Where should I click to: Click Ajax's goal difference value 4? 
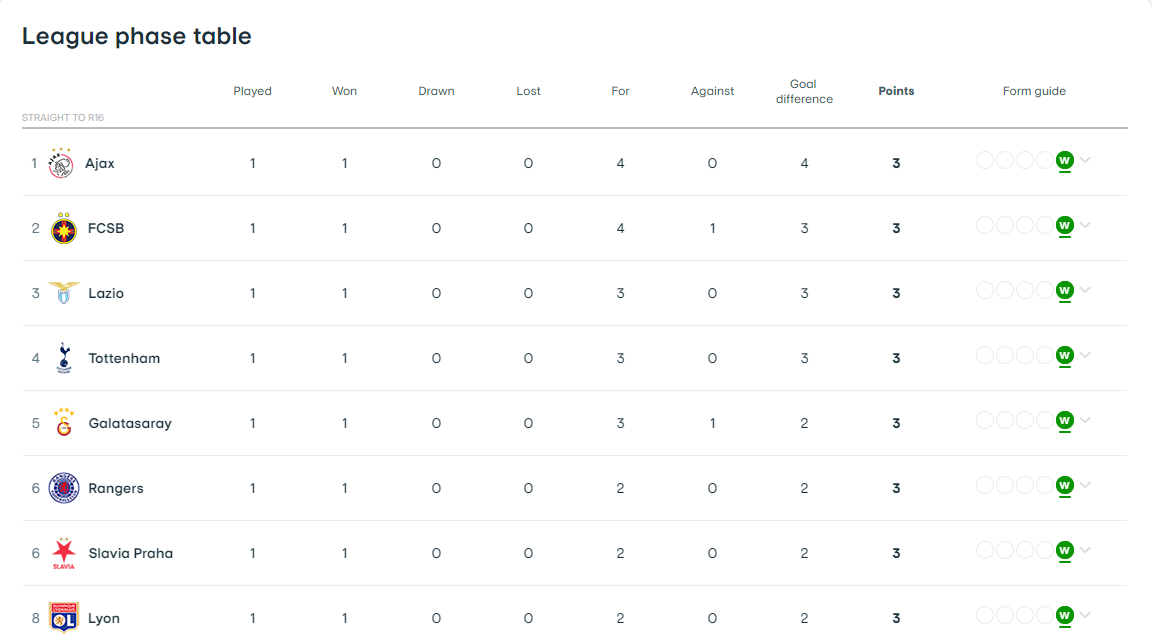click(x=804, y=163)
